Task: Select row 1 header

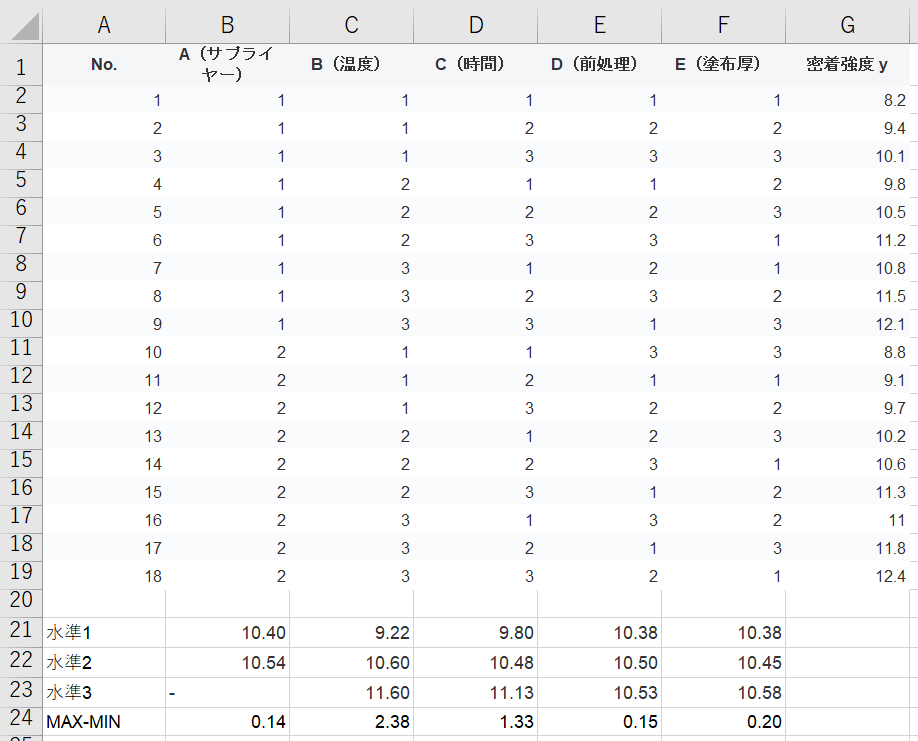Action: [21, 66]
